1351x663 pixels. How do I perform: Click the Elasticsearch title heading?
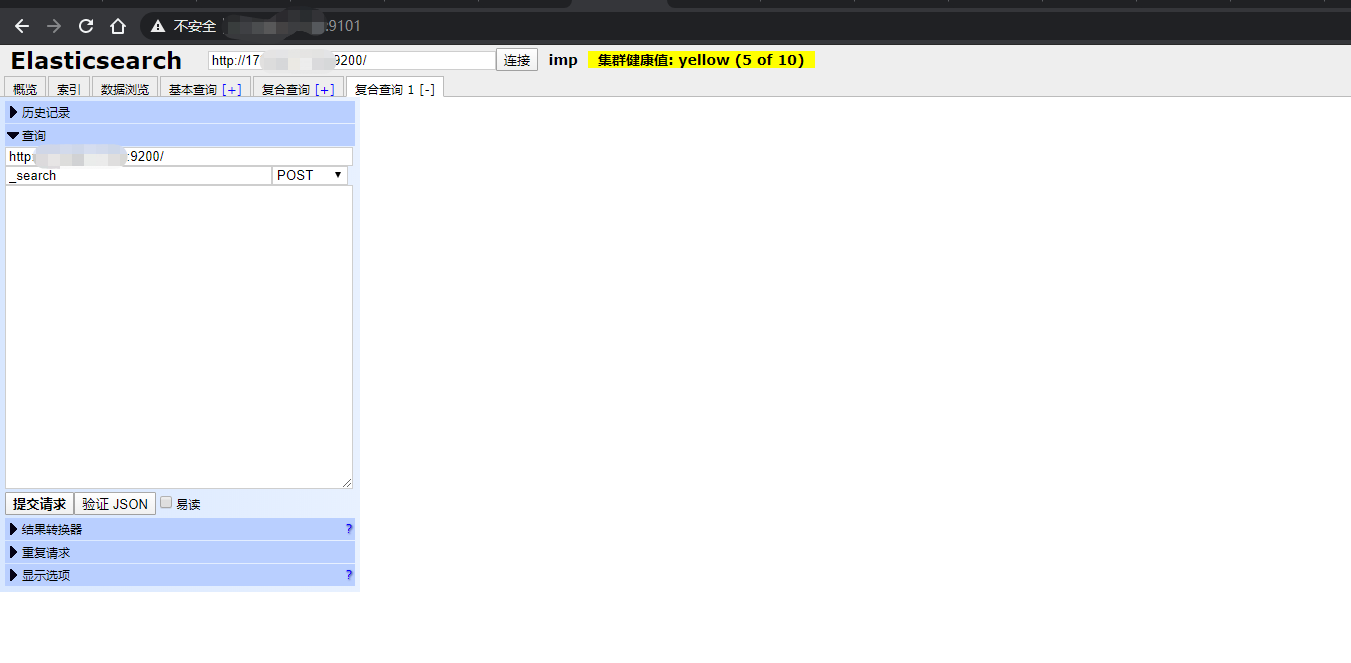(96, 60)
